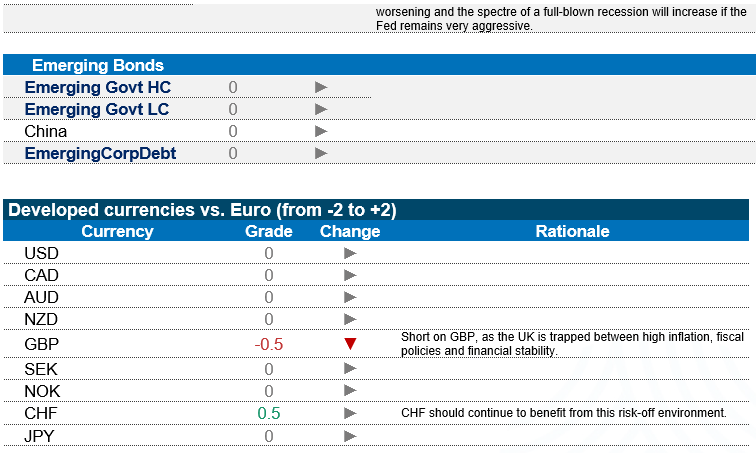
Task: Click the EmergingCorpDebt change arrow
Action: pyautogui.click(x=321, y=153)
